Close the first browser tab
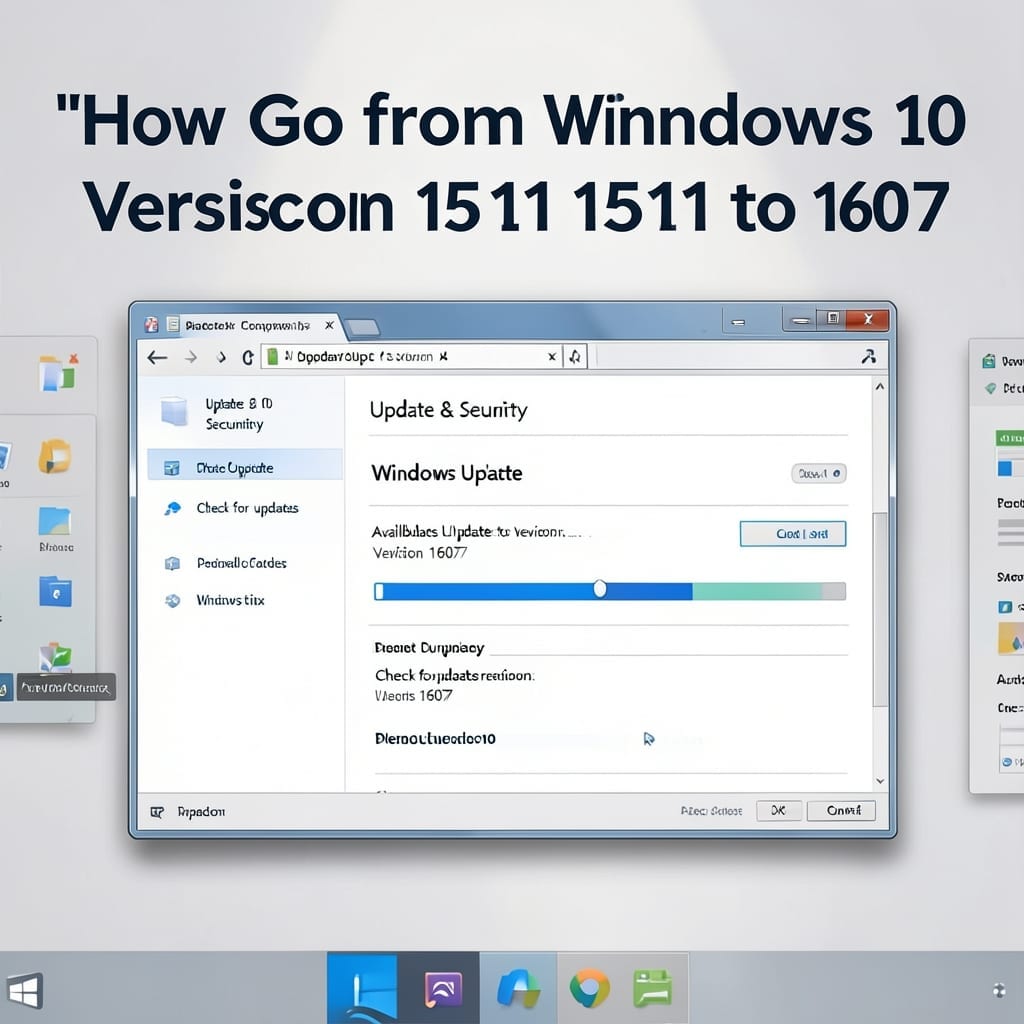Image resolution: width=1024 pixels, height=1024 pixels. point(329,325)
